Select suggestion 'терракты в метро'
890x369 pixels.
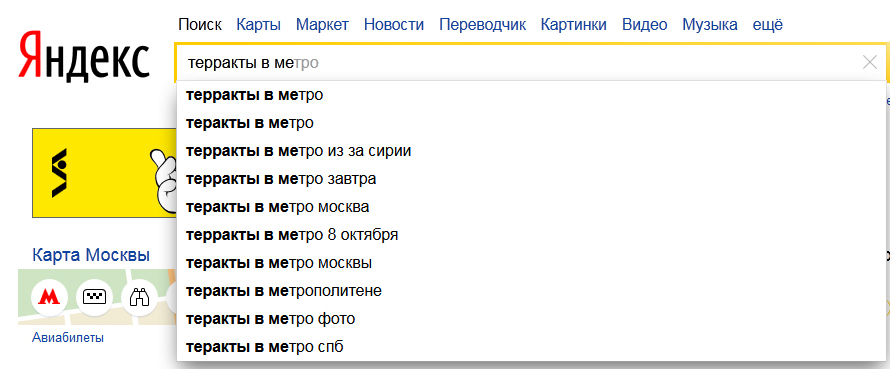[532, 95]
